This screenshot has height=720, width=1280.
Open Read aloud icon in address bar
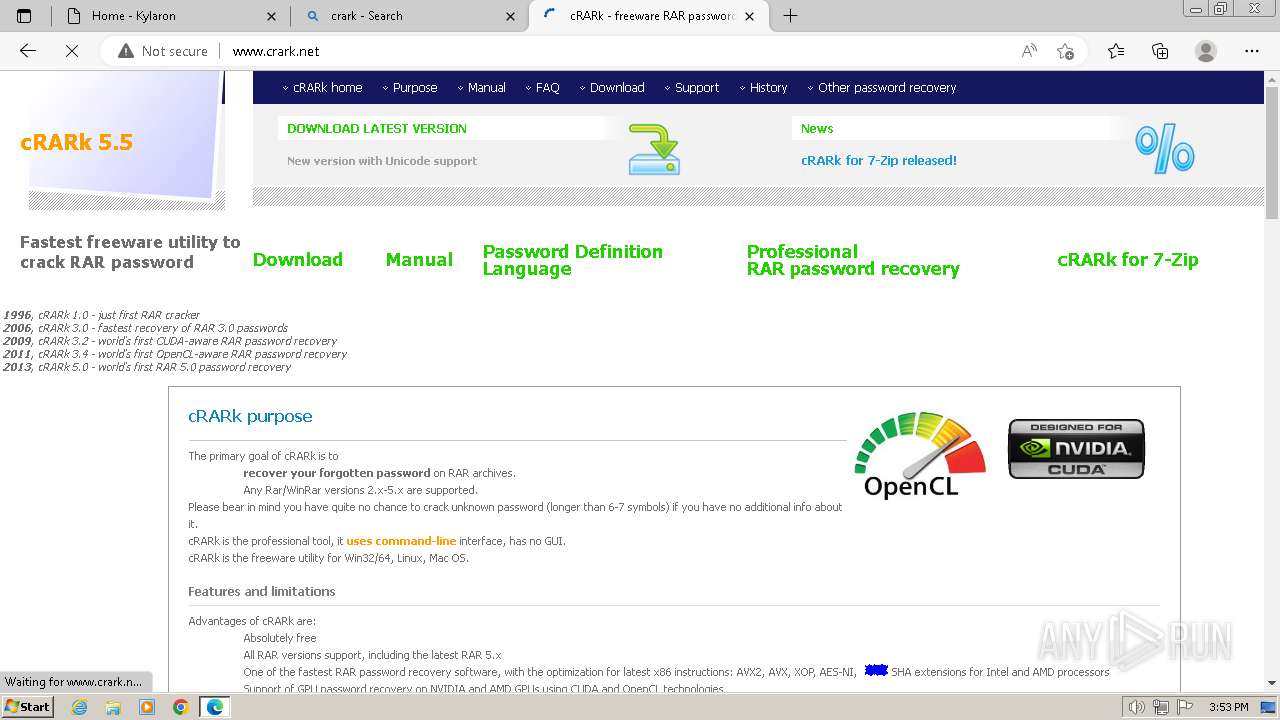1029,51
